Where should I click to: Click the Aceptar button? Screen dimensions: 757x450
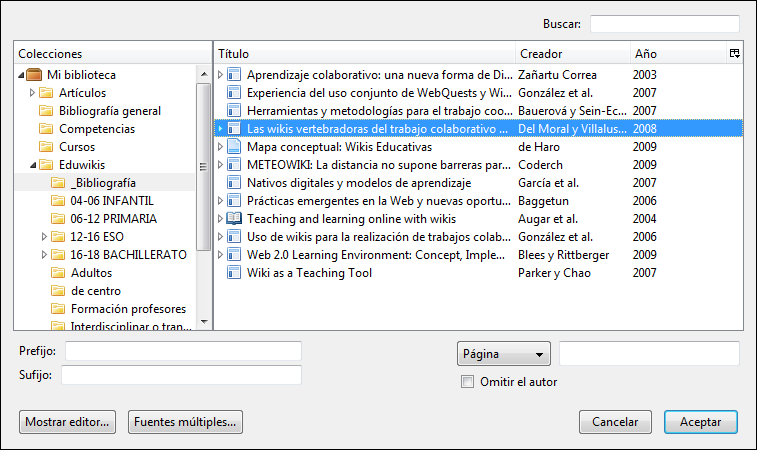click(x=701, y=422)
